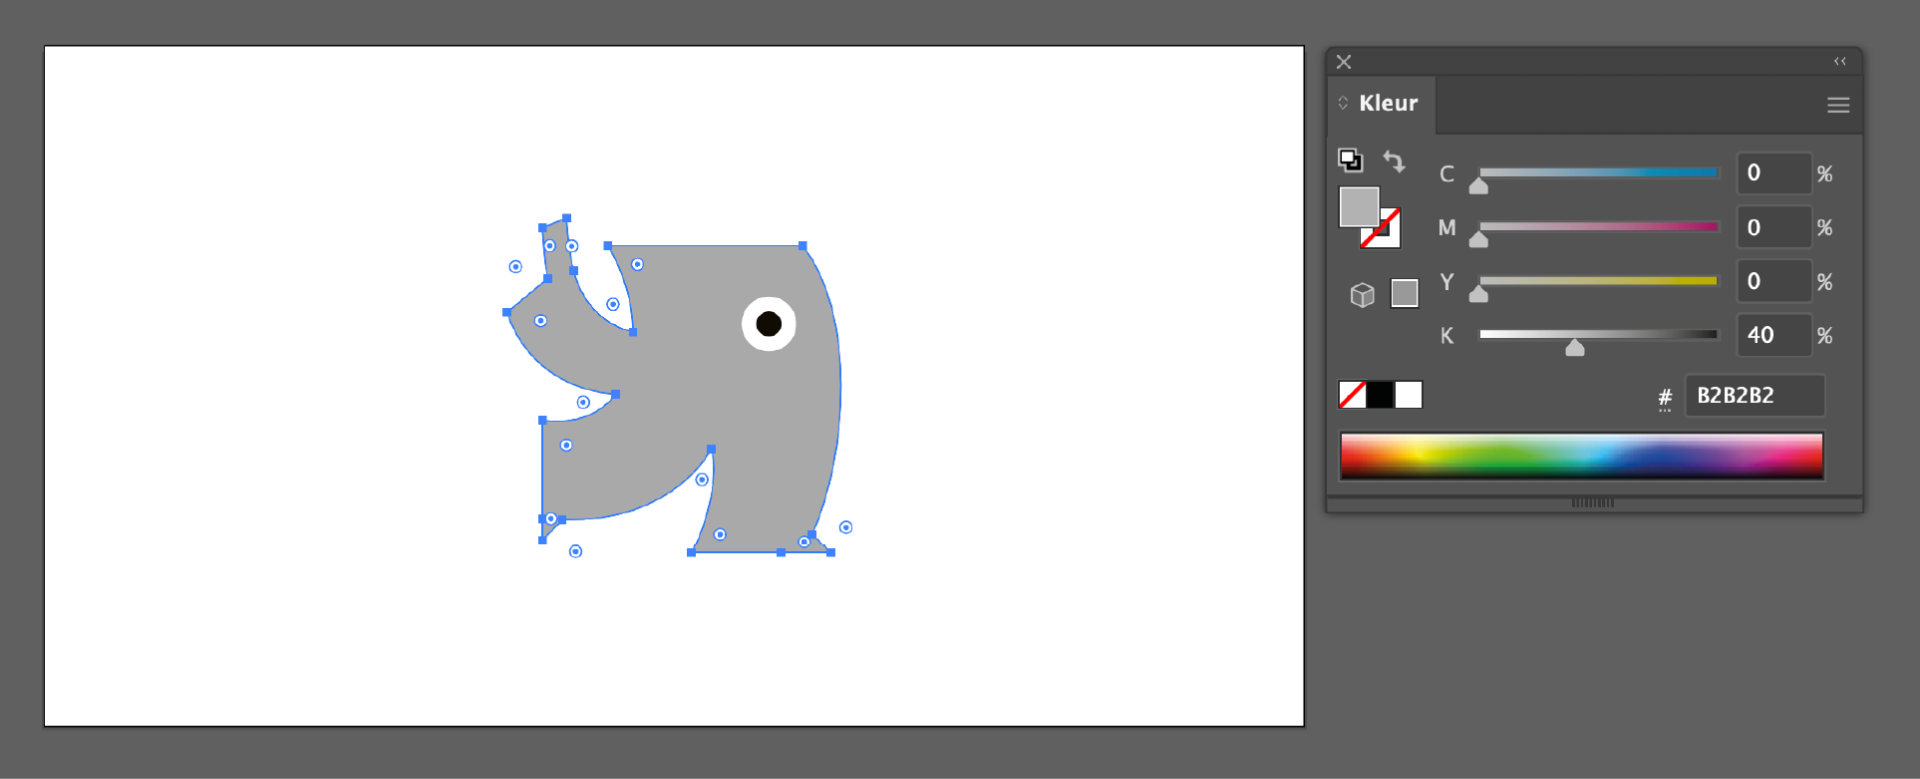Open the Kleur panel options menu
Screen dimensions: 1920x779
(x=1837, y=105)
